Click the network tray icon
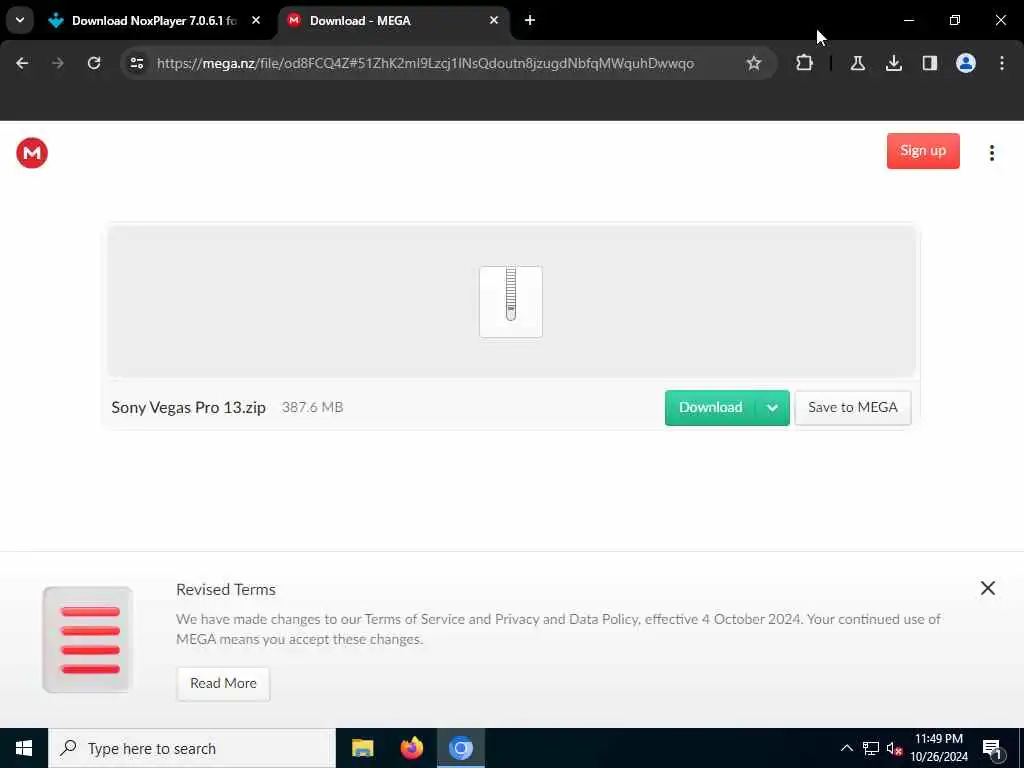1024x768 pixels. [870, 748]
